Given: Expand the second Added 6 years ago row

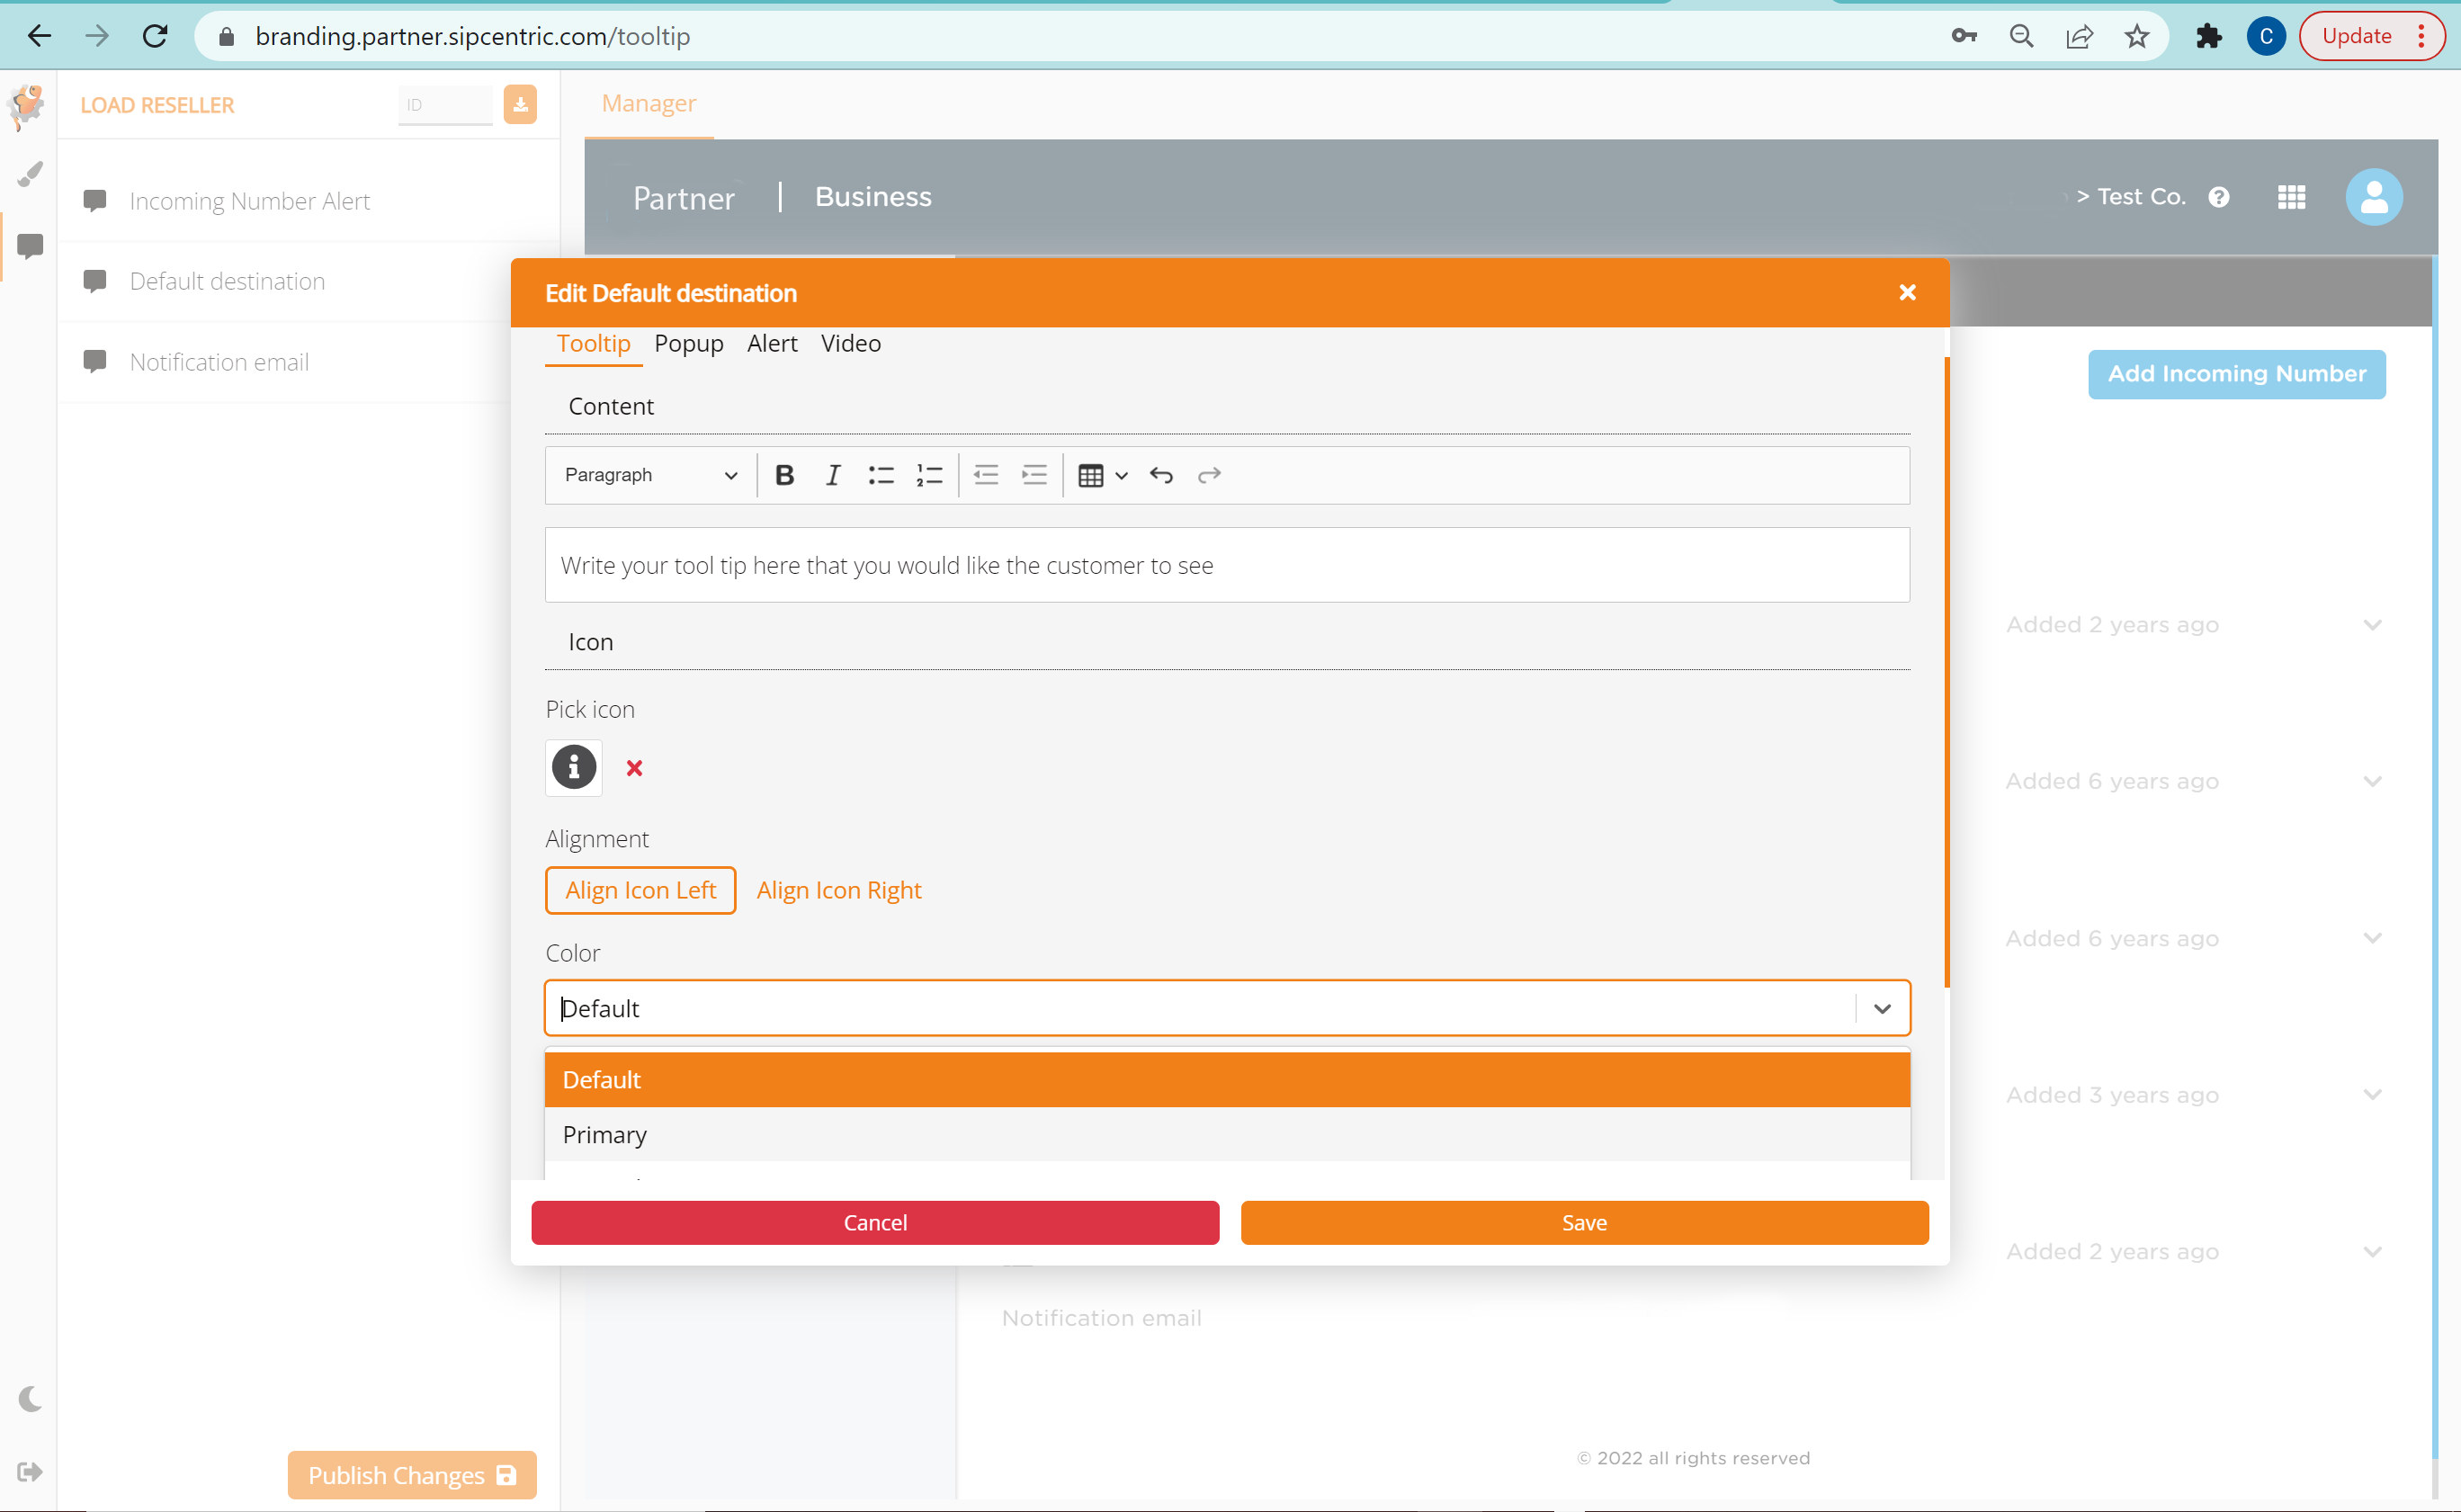Looking at the screenshot, I should (x=2372, y=938).
